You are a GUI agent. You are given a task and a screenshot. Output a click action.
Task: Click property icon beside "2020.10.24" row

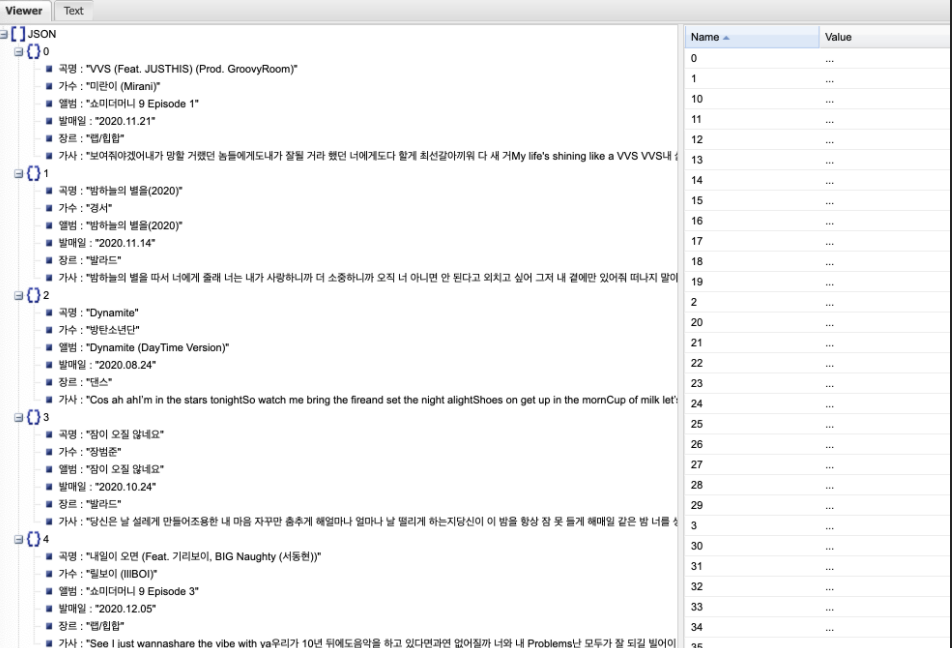[49, 487]
